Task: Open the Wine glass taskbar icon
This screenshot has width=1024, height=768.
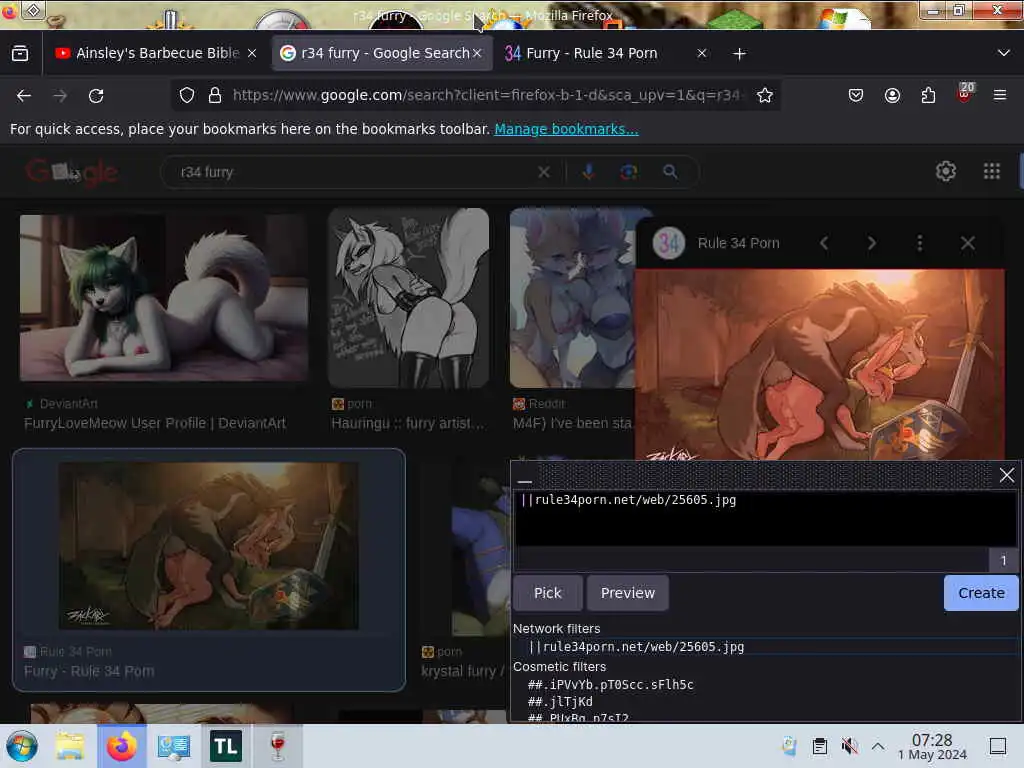Action: (x=278, y=746)
